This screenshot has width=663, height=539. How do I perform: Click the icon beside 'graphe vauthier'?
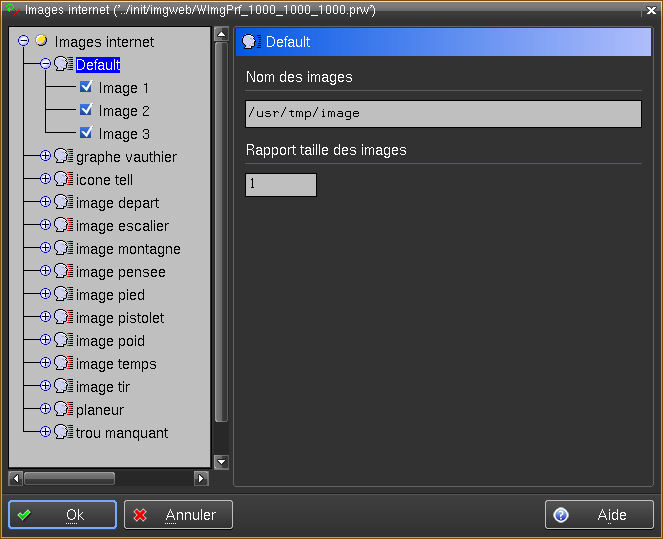(64, 157)
